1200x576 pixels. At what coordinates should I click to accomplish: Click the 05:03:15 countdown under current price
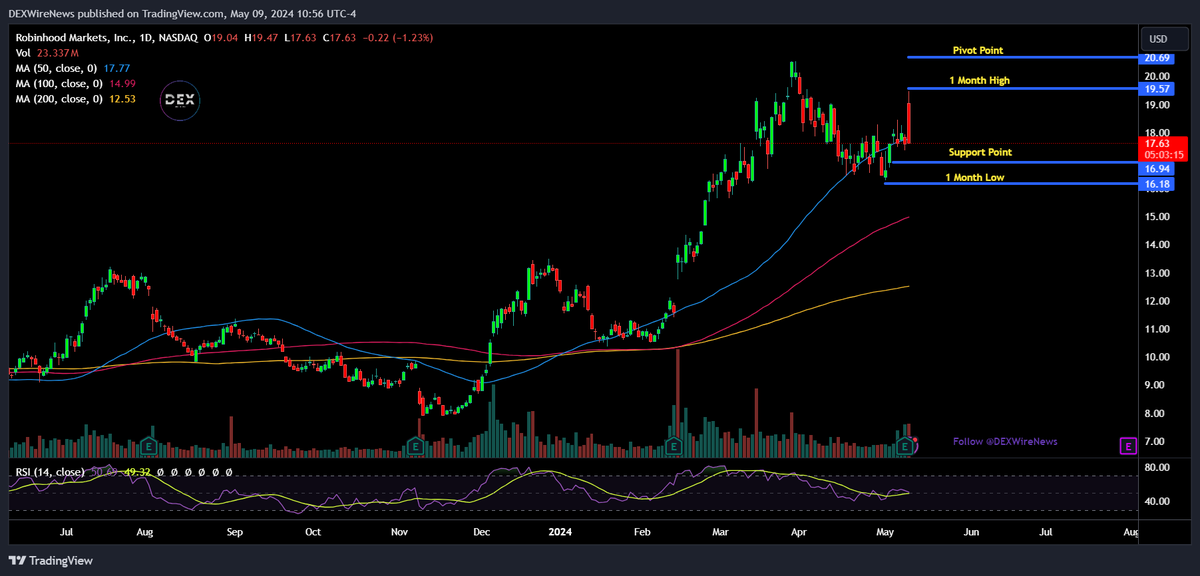[x=1165, y=155]
